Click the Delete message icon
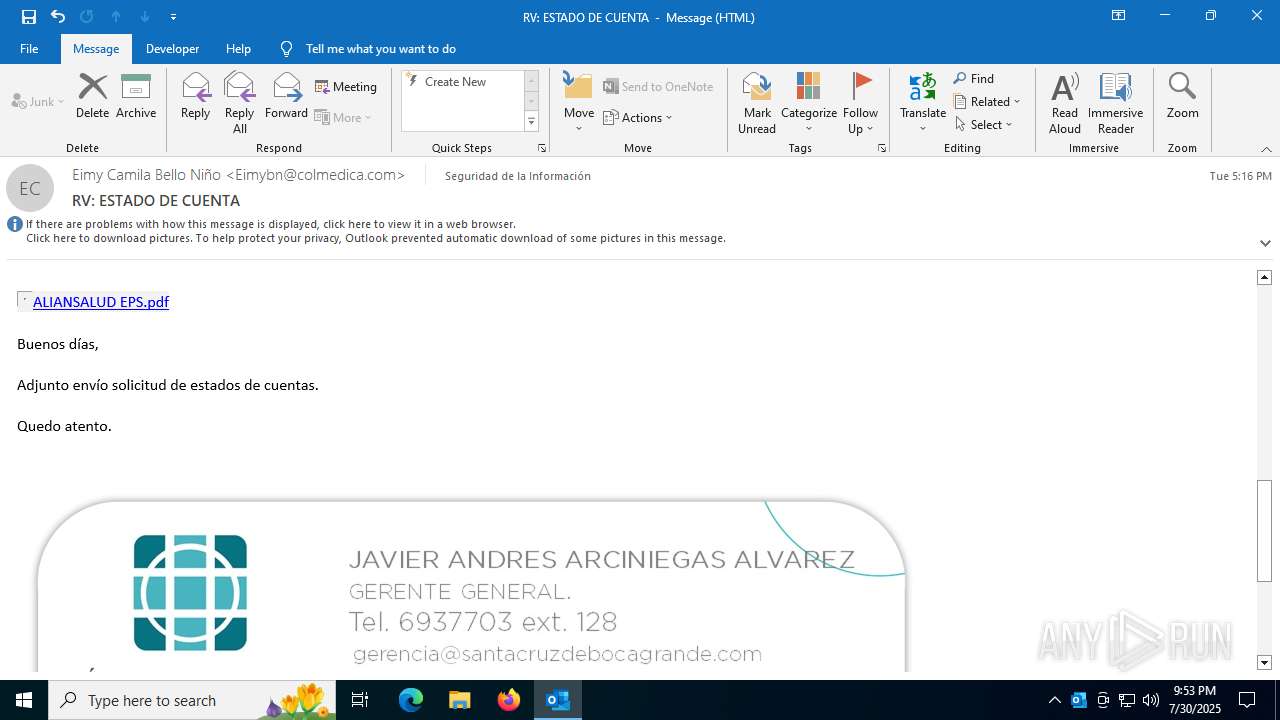This screenshot has width=1280, height=720. [92, 97]
